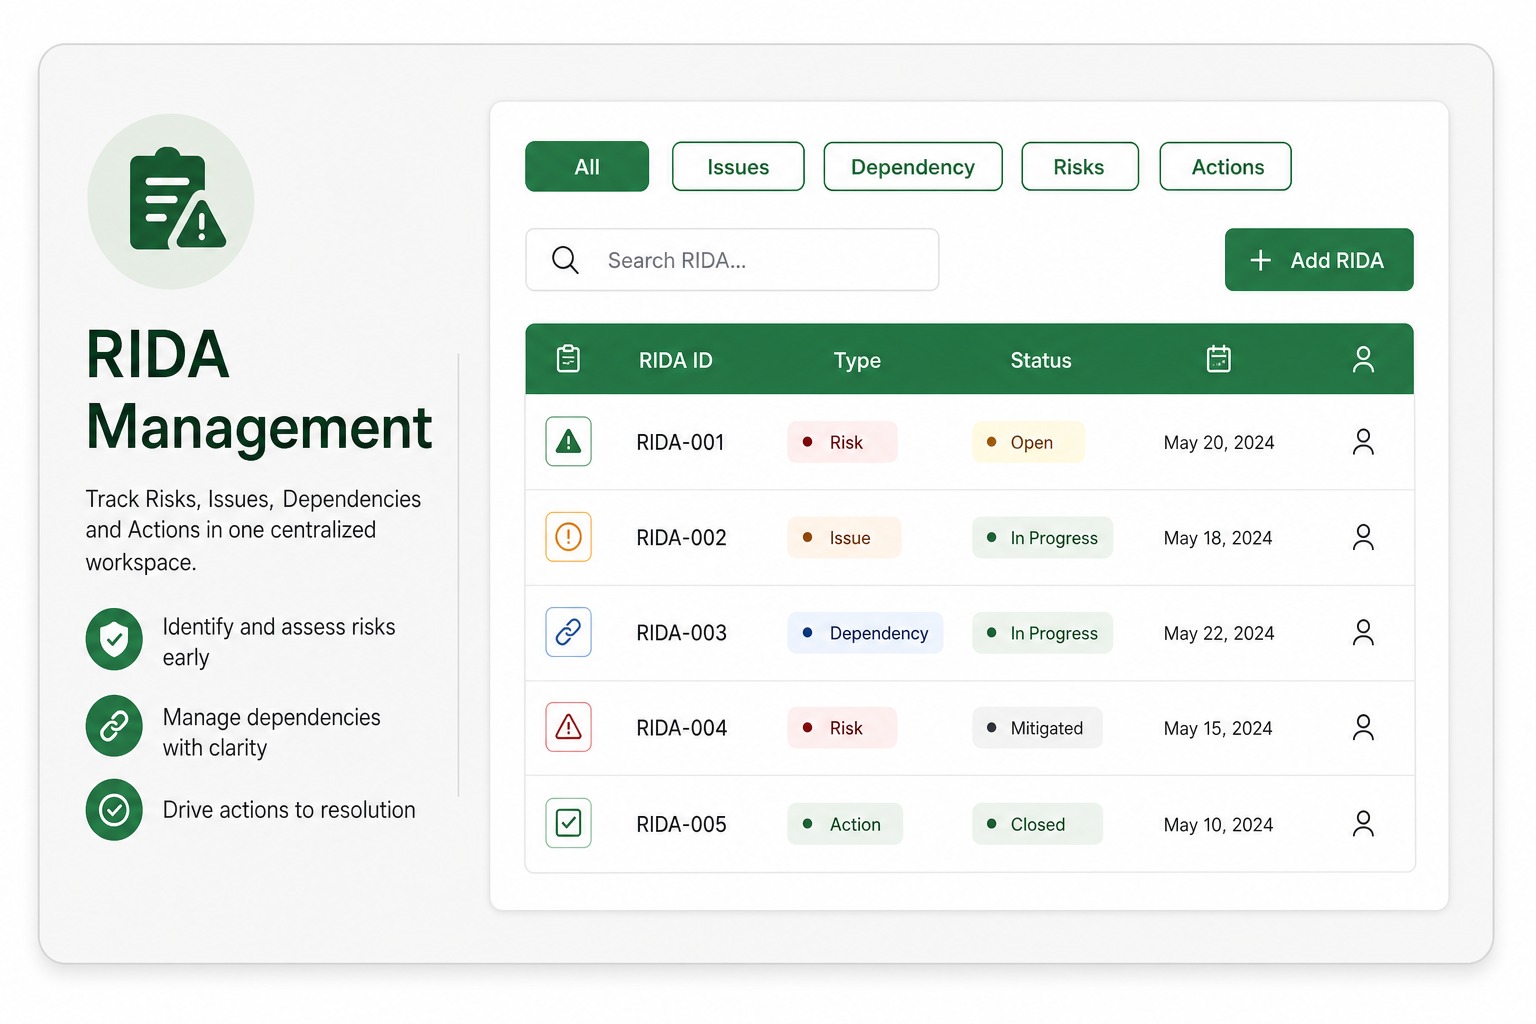Open assignee icon for RIDA-002
Image resolution: width=1536 pixels, height=1024 pixels.
(1363, 537)
